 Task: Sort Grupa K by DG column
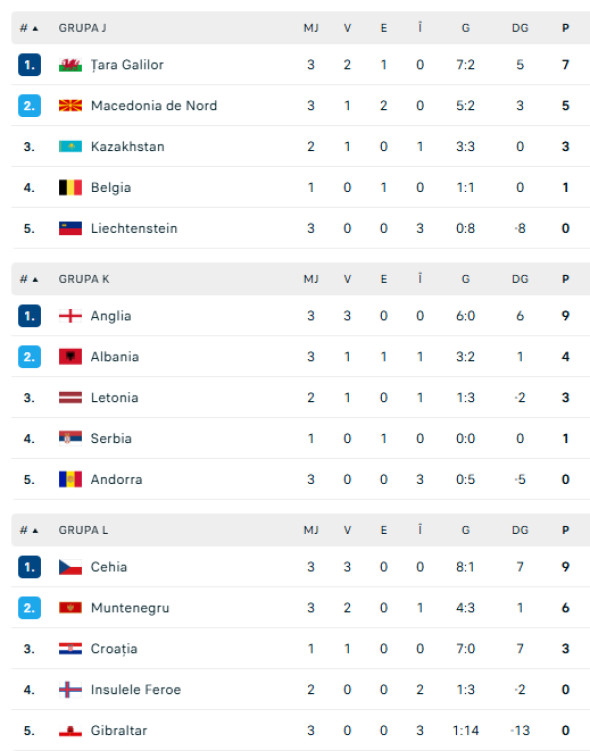[520, 279]
